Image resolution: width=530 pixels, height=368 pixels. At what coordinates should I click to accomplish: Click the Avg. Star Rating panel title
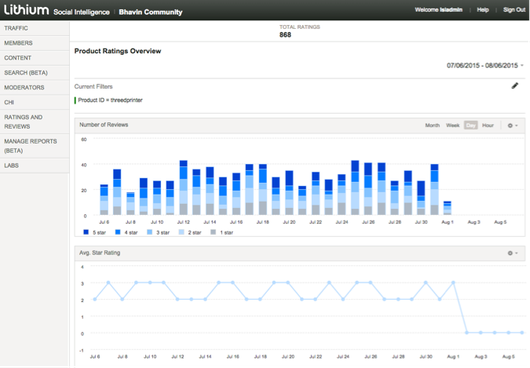(100, 253)
